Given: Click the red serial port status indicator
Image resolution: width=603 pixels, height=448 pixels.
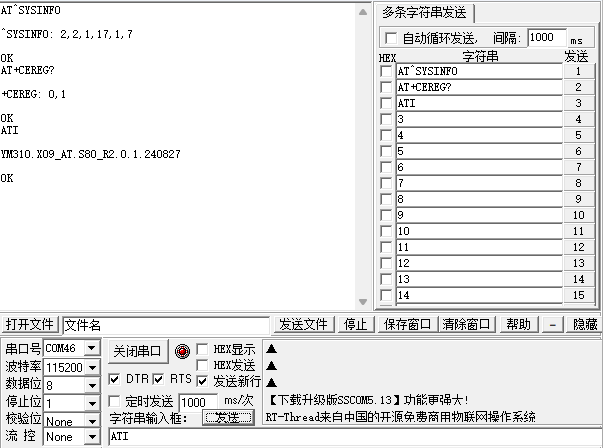Looking at the screenshot, I should tap(182, 351).
